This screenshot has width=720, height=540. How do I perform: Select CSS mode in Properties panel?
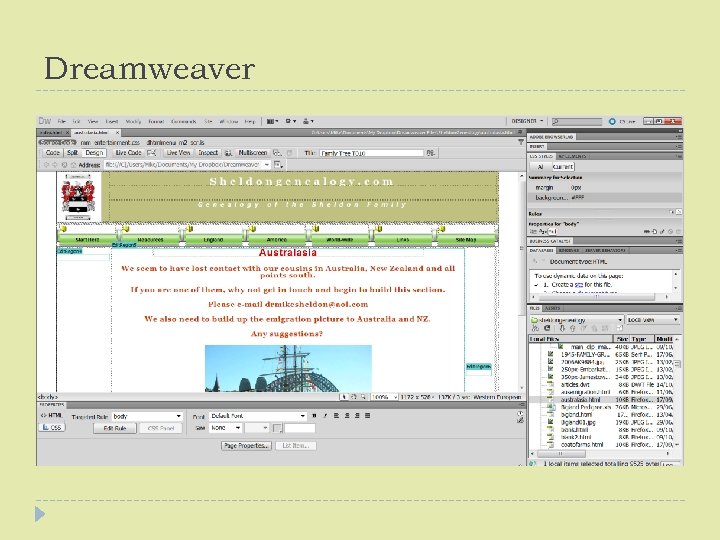(52, 427)
